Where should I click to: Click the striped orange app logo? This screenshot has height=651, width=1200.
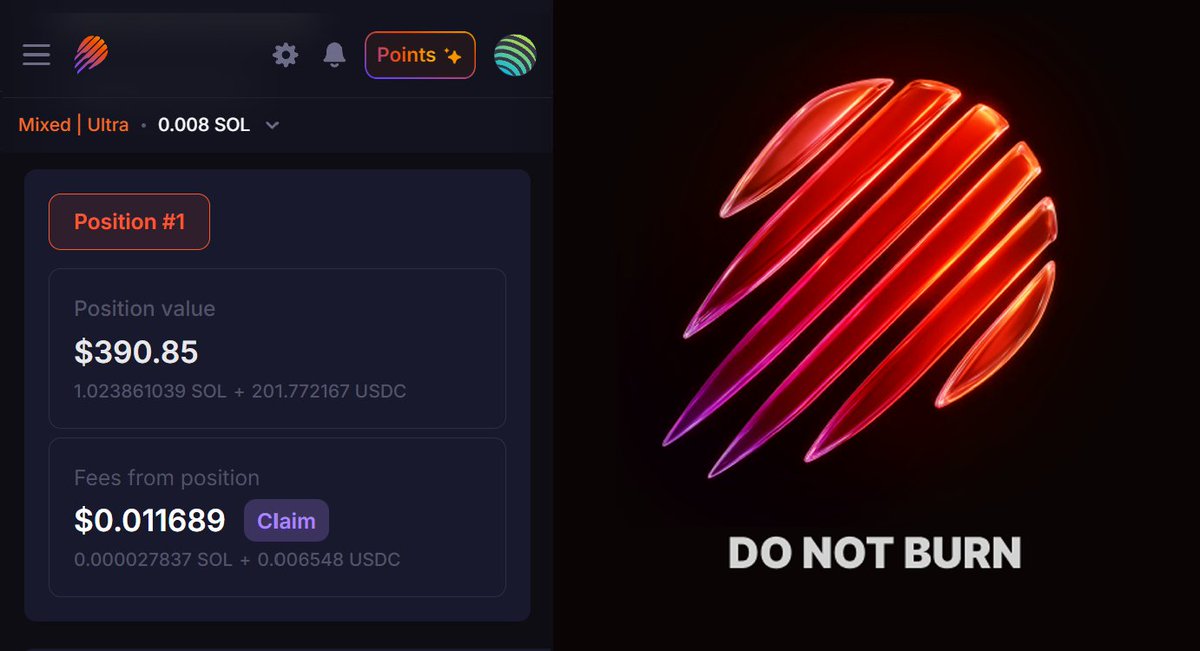click(91, 55)
